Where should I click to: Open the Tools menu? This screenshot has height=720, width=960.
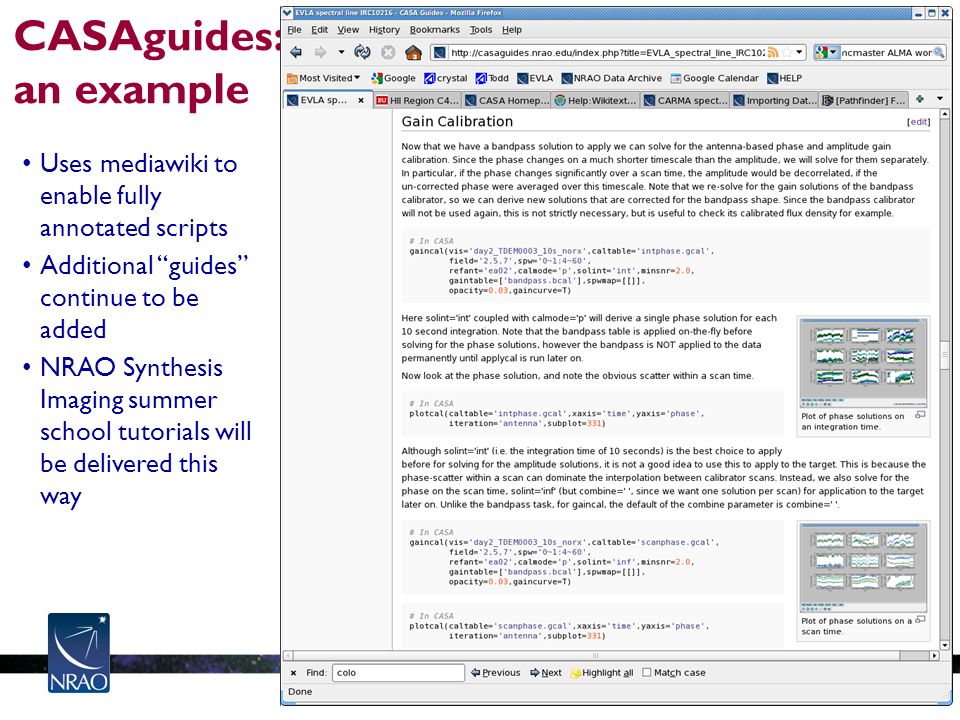(481, 29)
